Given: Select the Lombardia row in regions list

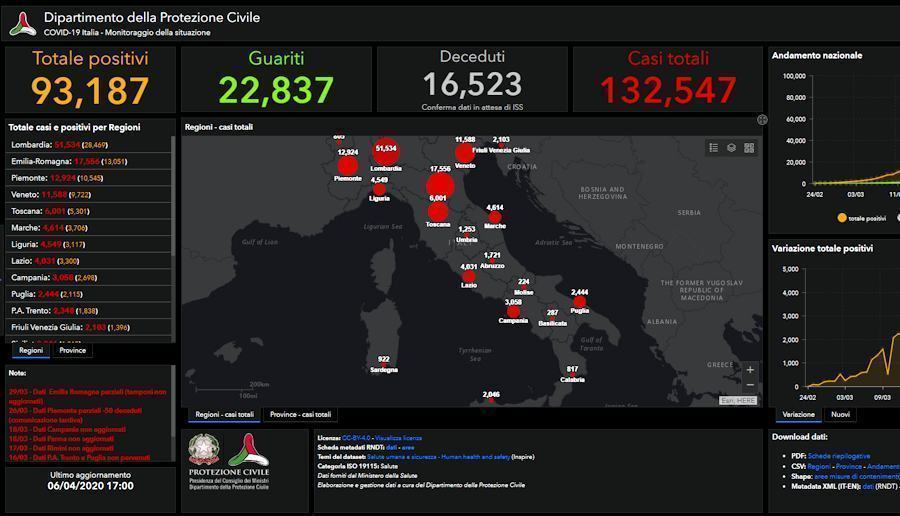Looking at the screenshot, I should tap(88, 145).
